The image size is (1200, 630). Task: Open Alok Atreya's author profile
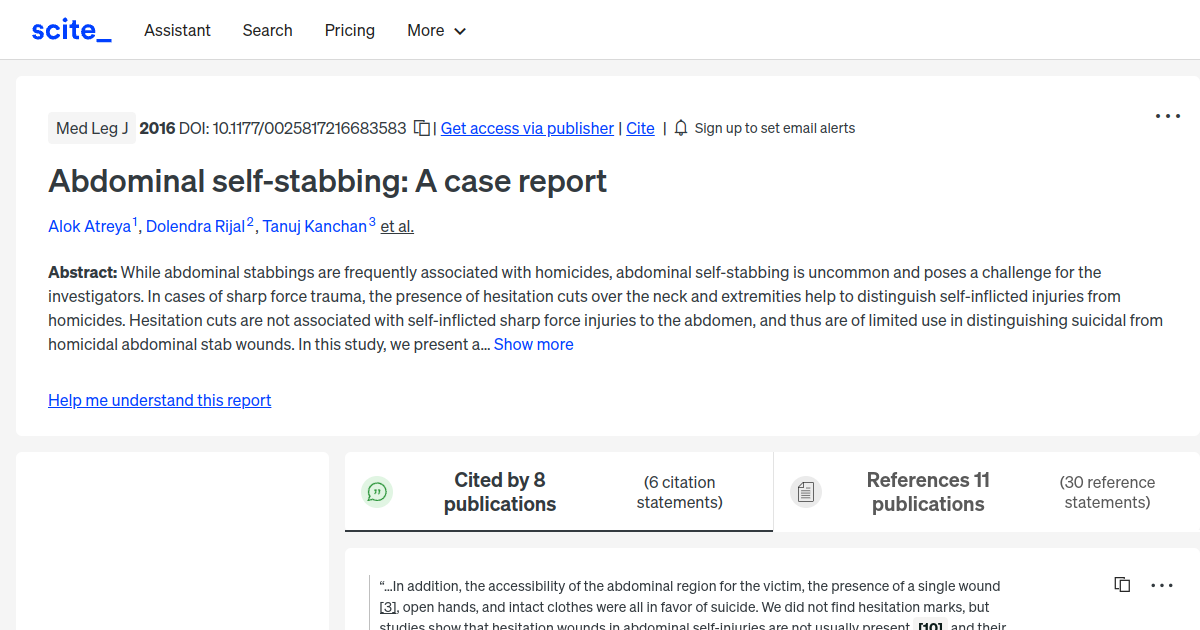[88, 226]
